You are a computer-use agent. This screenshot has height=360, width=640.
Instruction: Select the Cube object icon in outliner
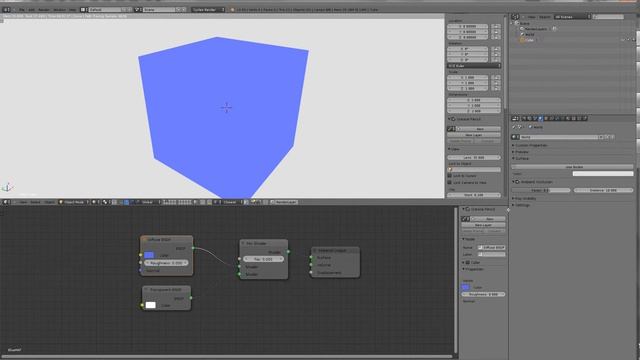[522, 40]
